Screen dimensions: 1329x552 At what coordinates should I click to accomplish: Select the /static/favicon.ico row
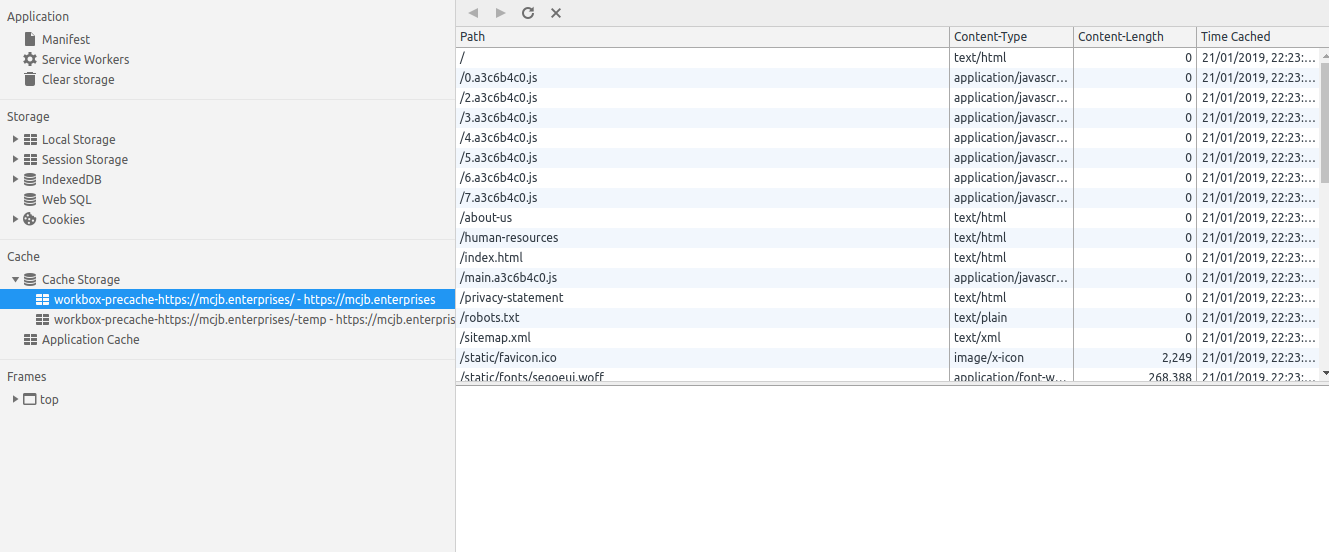(x=888, y=357)
